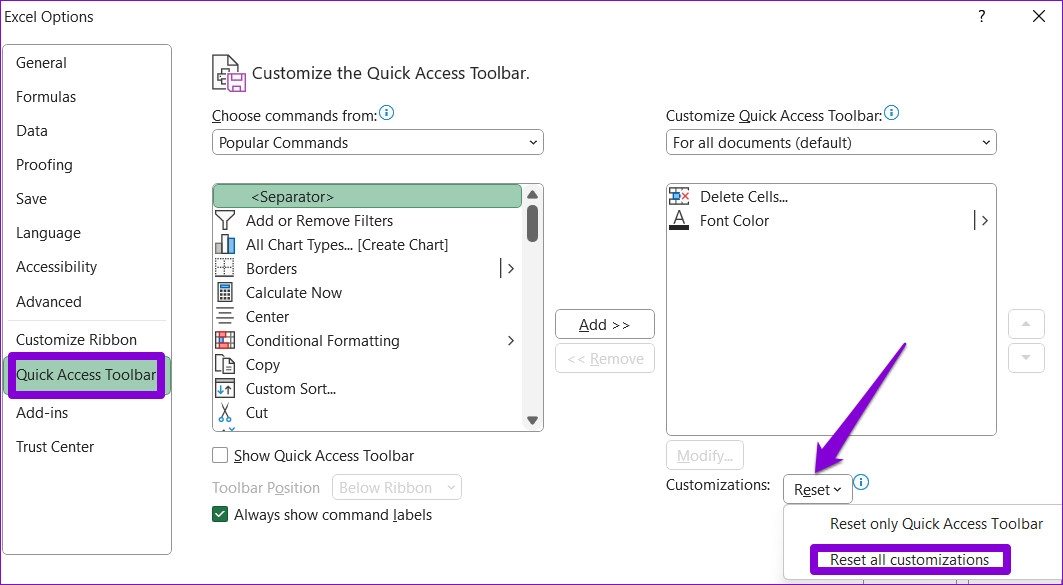
Task: Click the Conditional Formatting icon
Action: 224,340
